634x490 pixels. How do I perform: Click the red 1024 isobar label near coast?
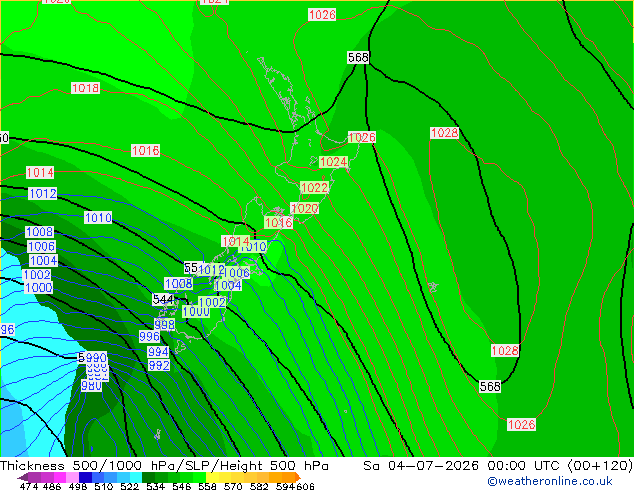333,162
